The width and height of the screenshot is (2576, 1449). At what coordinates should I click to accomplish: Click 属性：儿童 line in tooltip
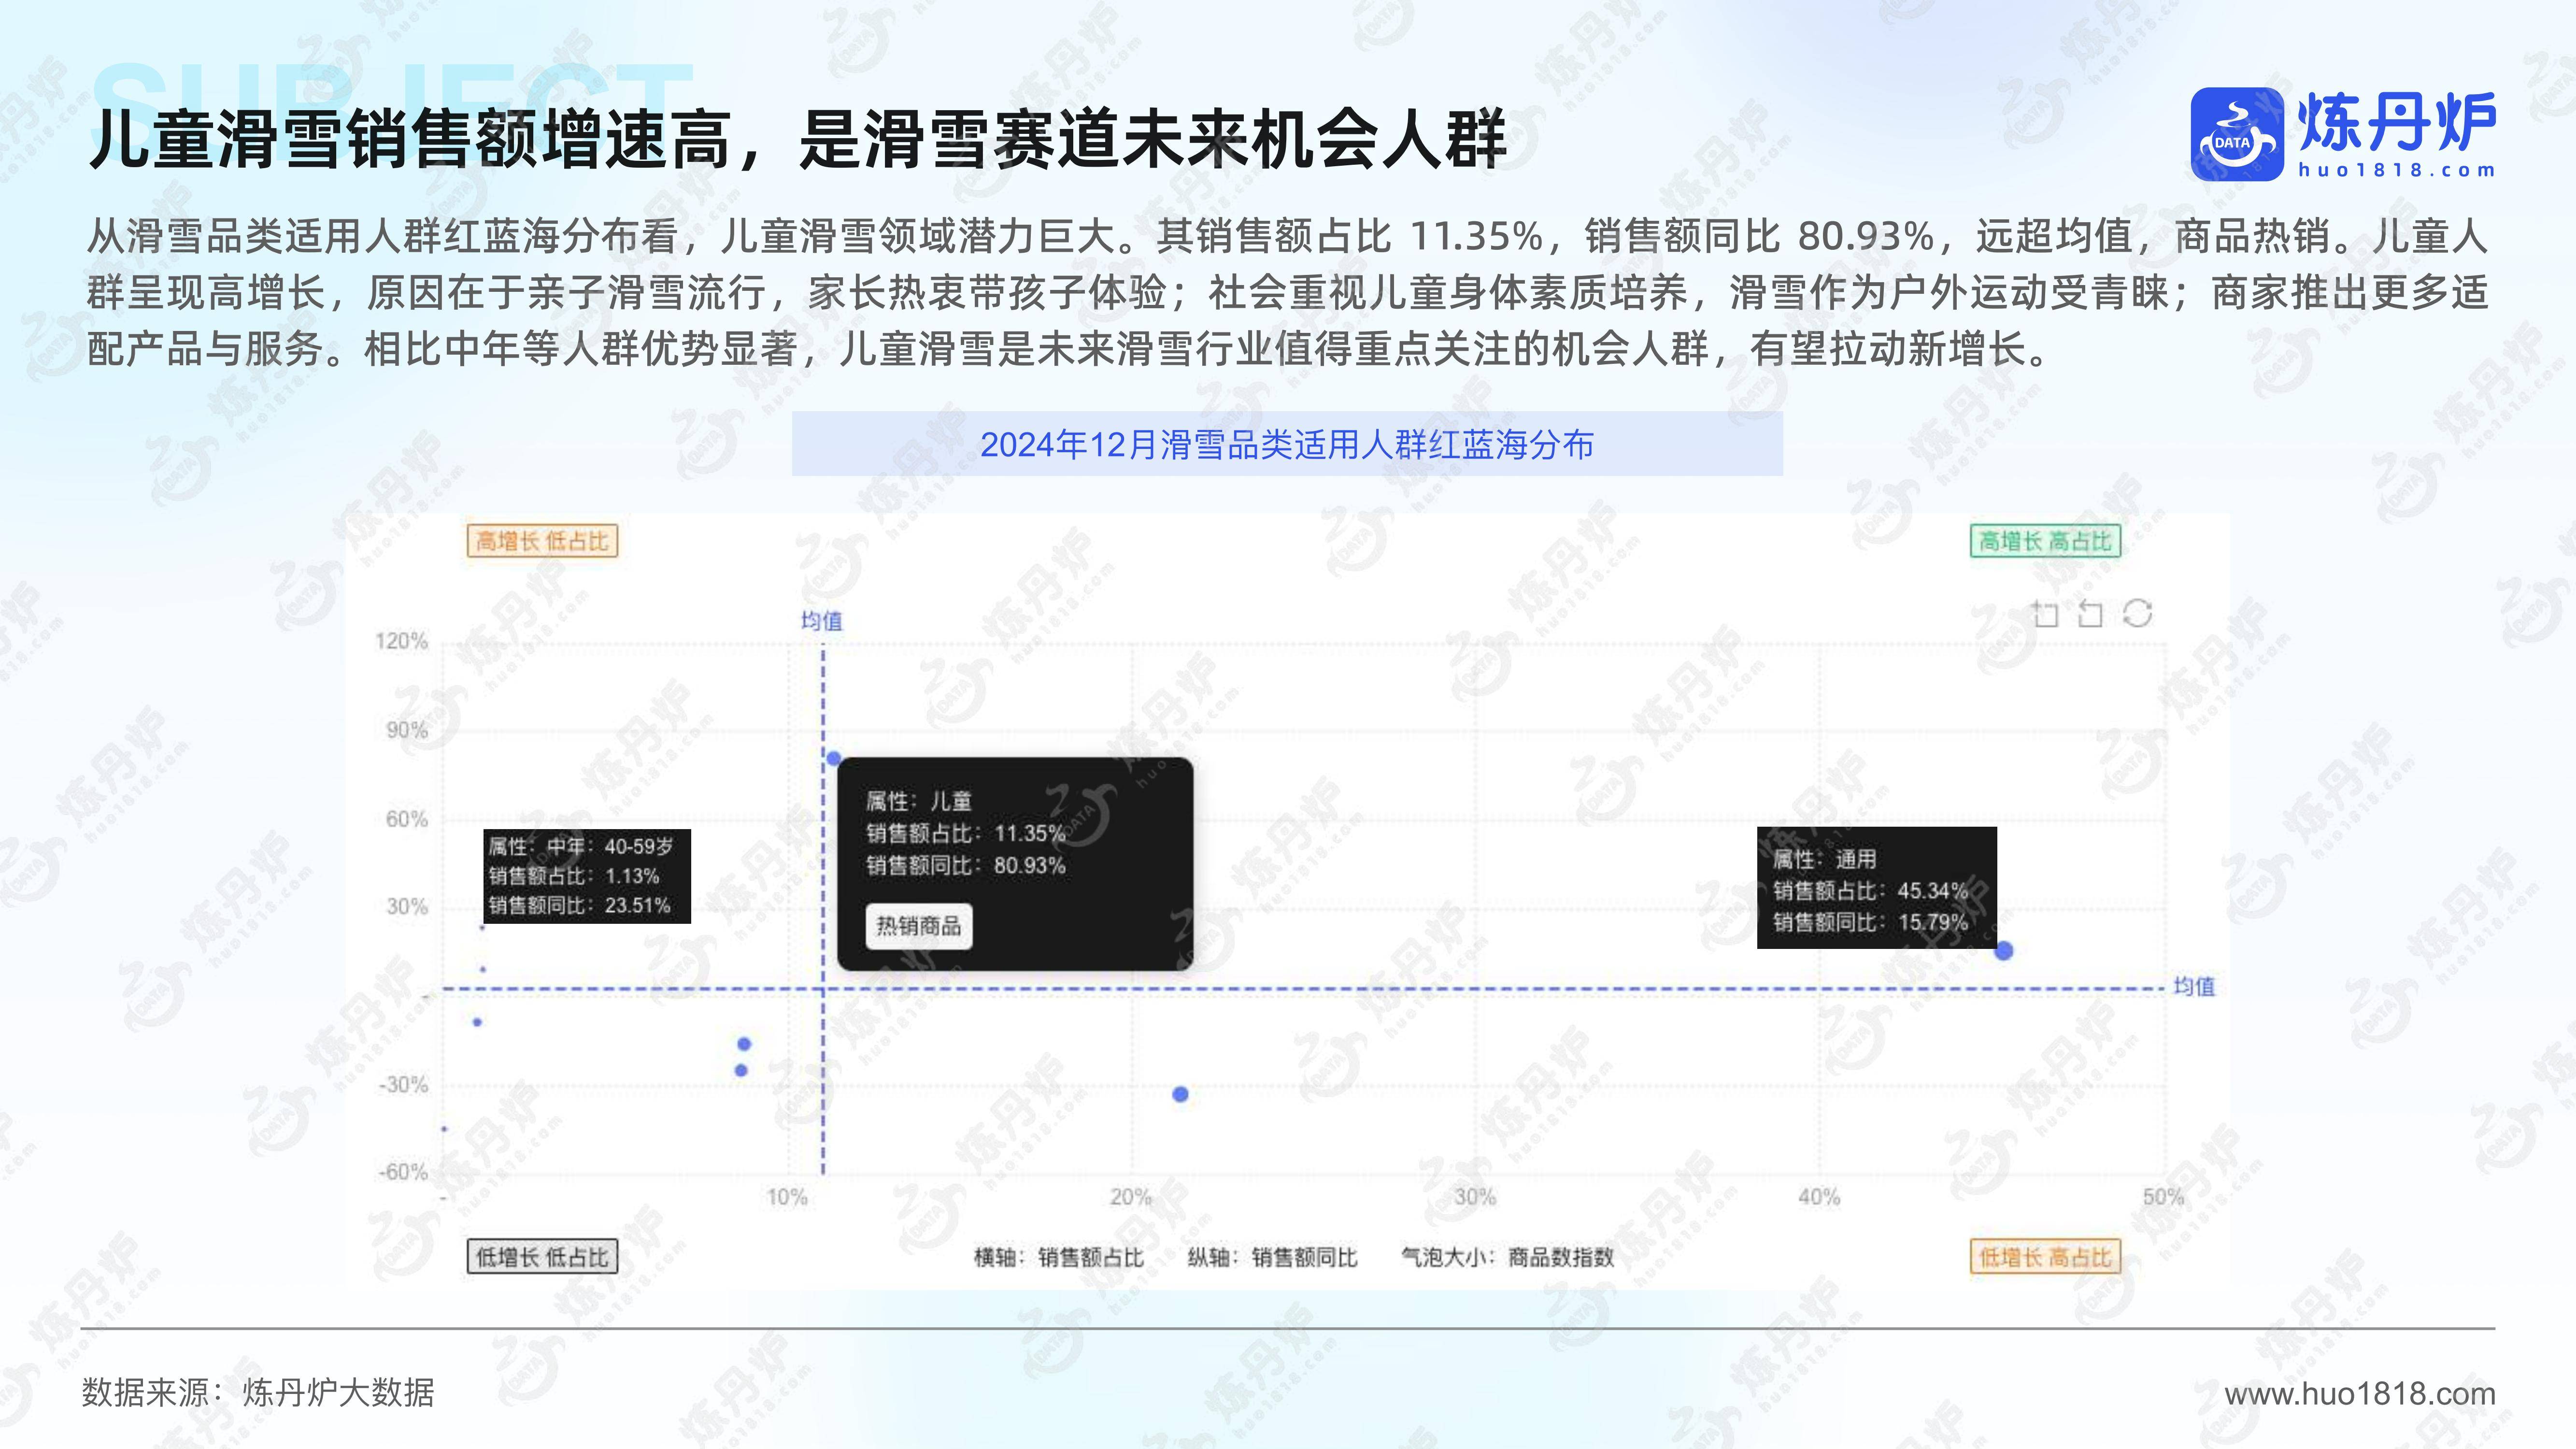[x=919, y=801]
